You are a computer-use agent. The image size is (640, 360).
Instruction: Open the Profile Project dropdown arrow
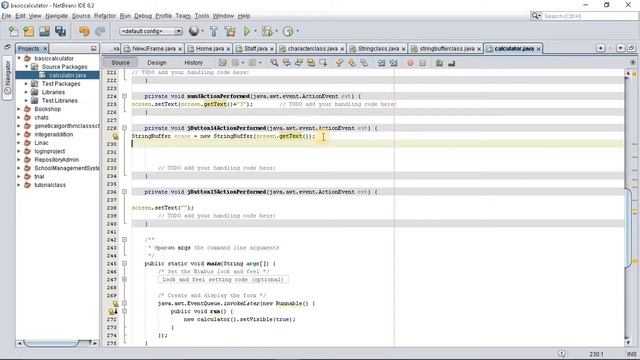pos(298,31)
